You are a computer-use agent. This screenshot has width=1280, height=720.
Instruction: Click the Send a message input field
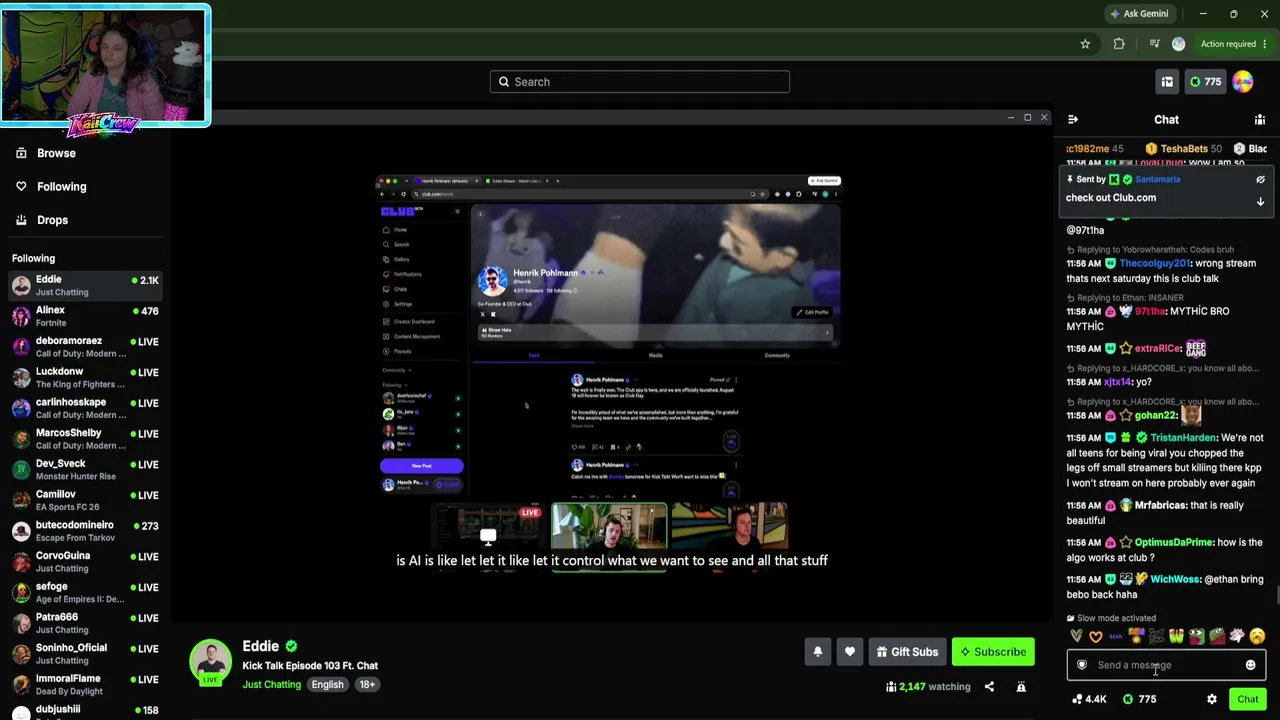(1166, 665)
